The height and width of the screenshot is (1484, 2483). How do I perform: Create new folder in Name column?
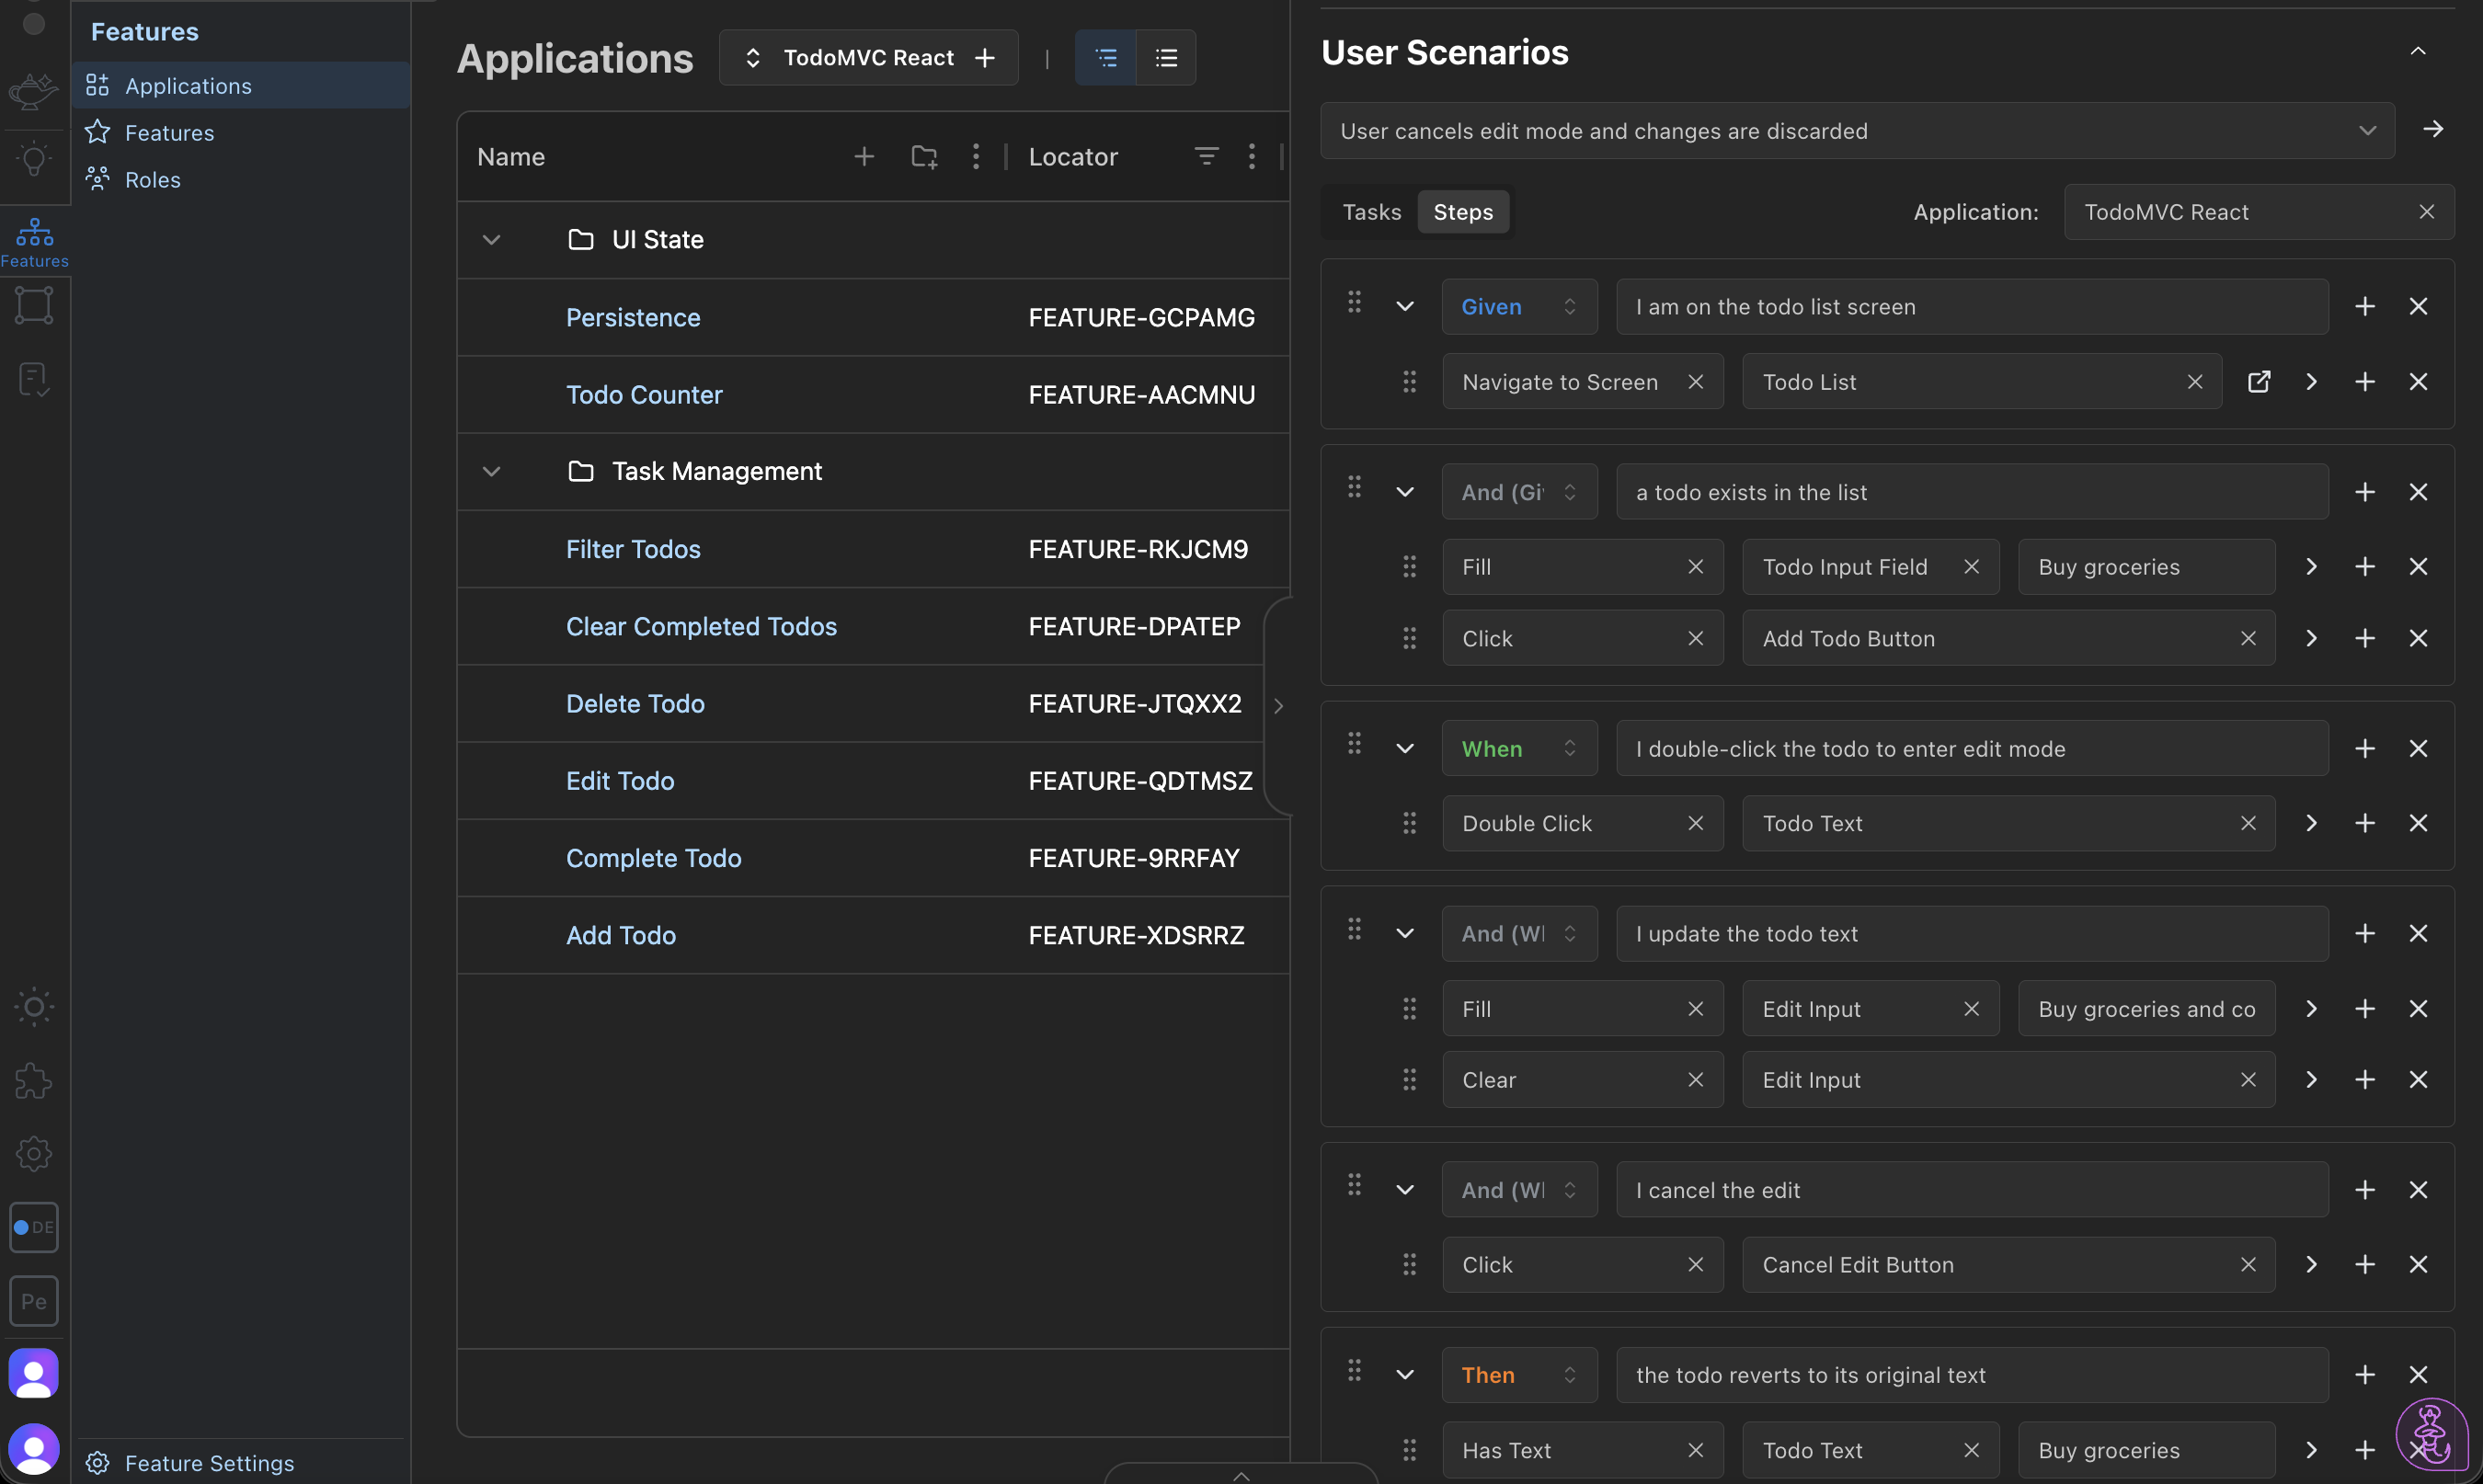point(923,156)
